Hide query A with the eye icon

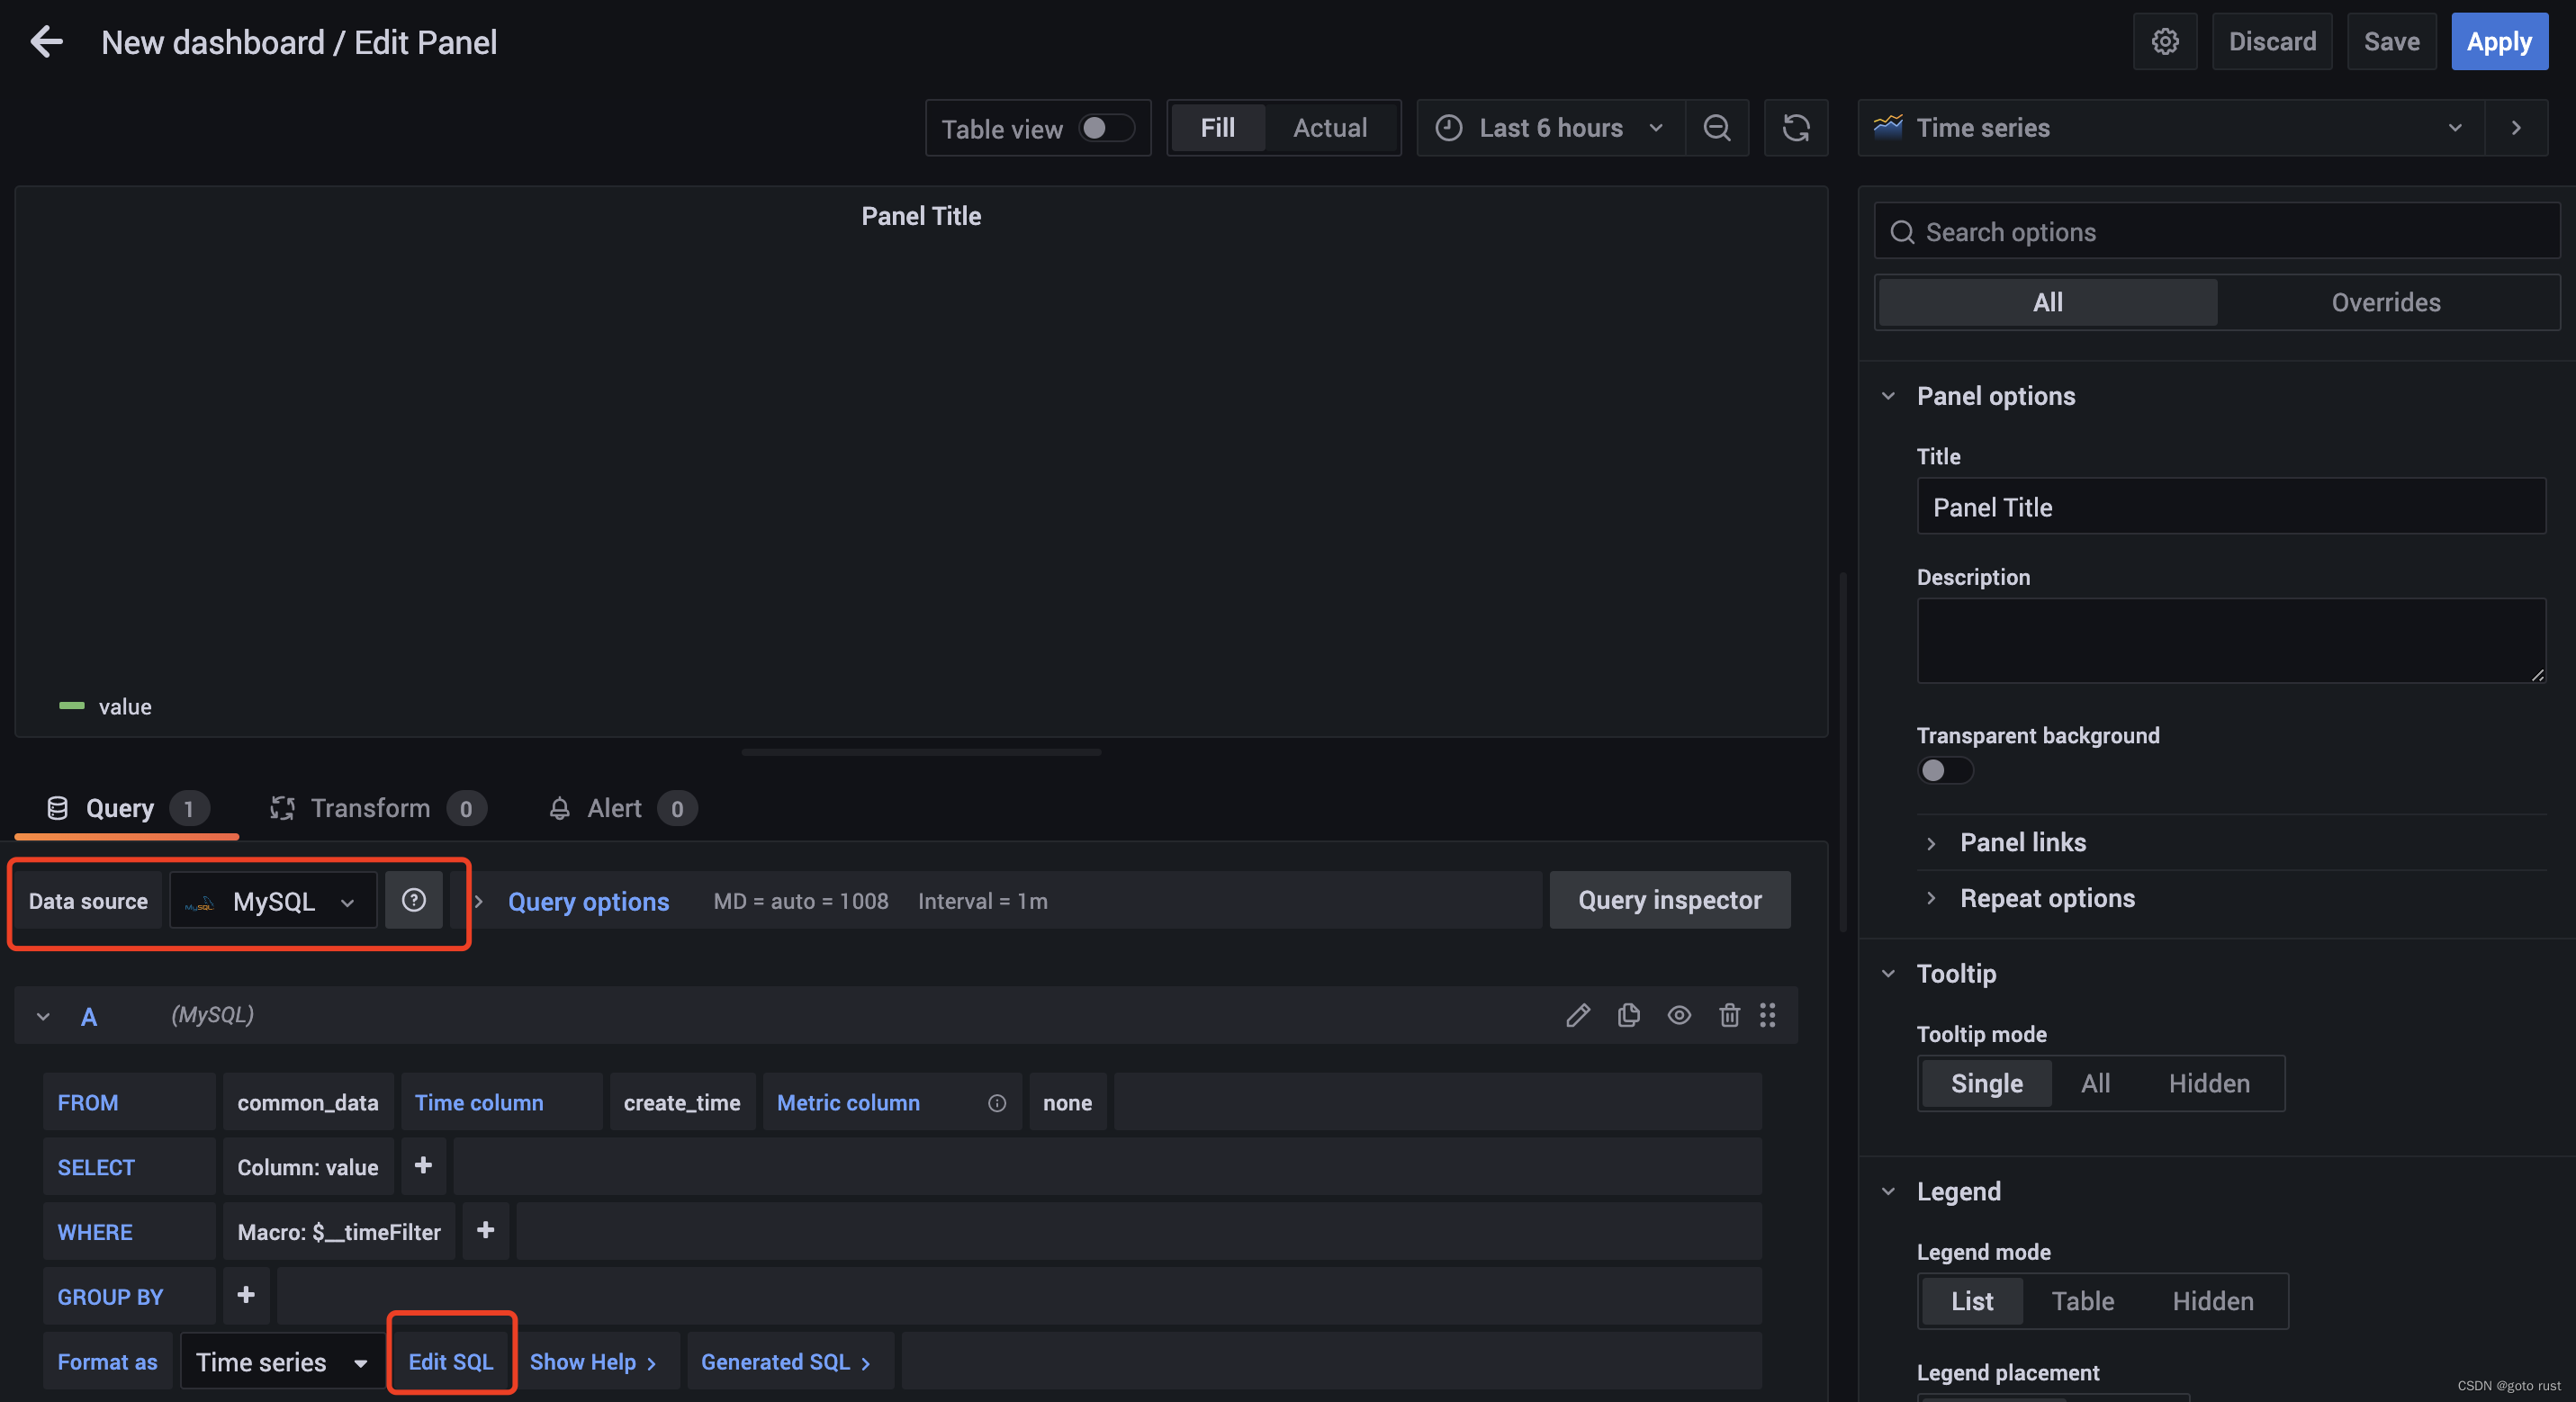pos(1679,1015)
